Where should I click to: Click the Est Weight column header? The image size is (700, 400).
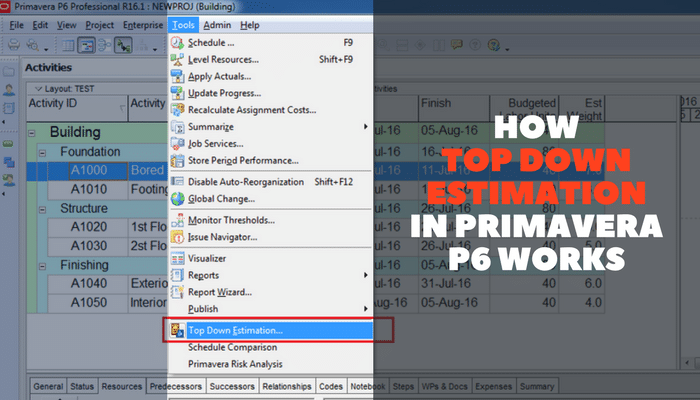tap(582, 108)
